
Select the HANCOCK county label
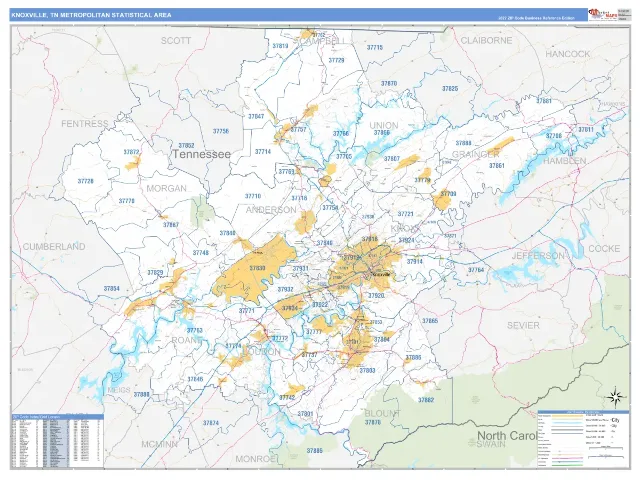point(568,54)
